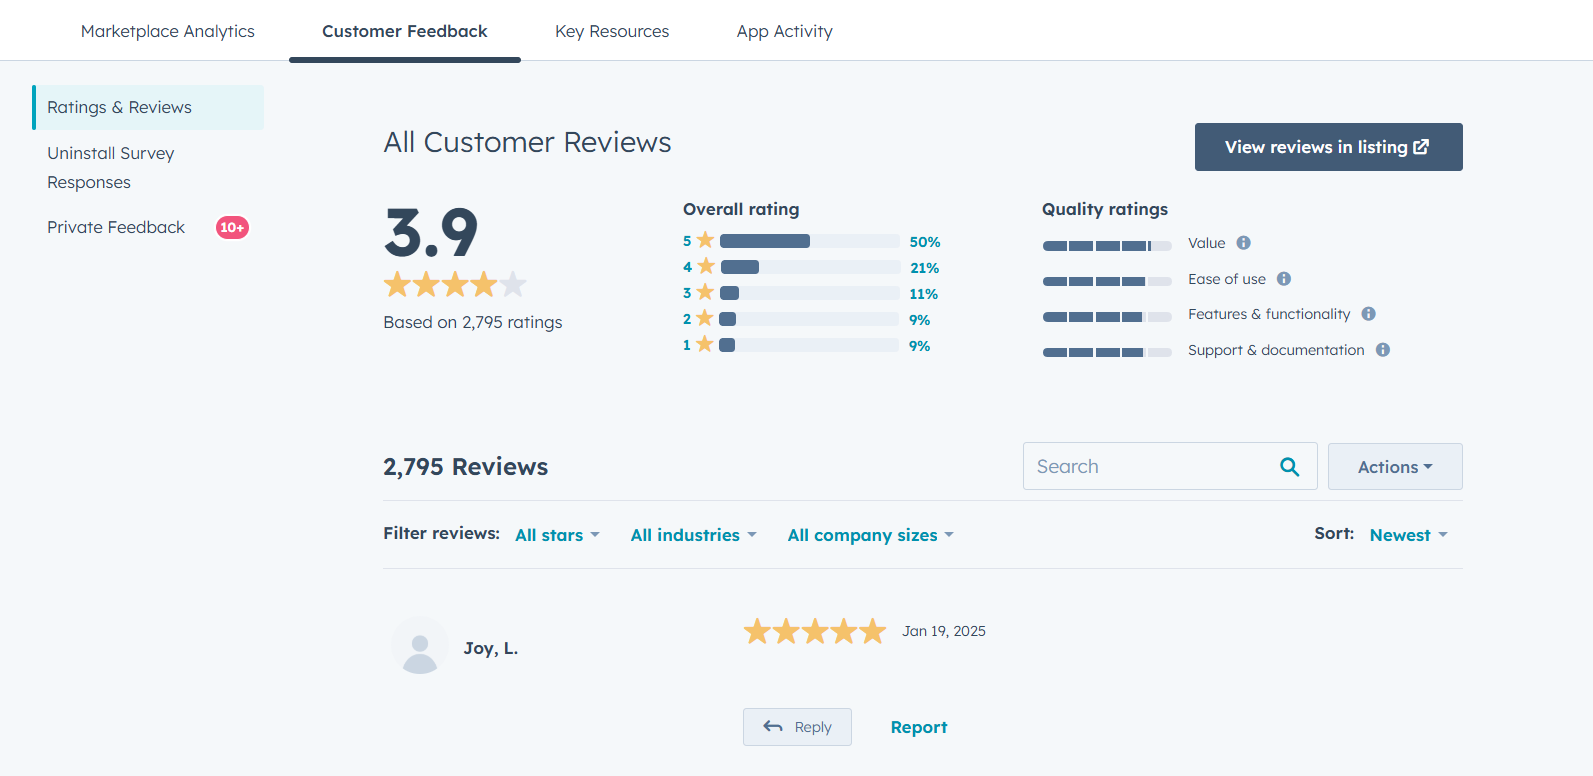Screen dimensions: 1593x776
Task: Click the magnifying glass search icon
Action: click(x=1290, y=467)
